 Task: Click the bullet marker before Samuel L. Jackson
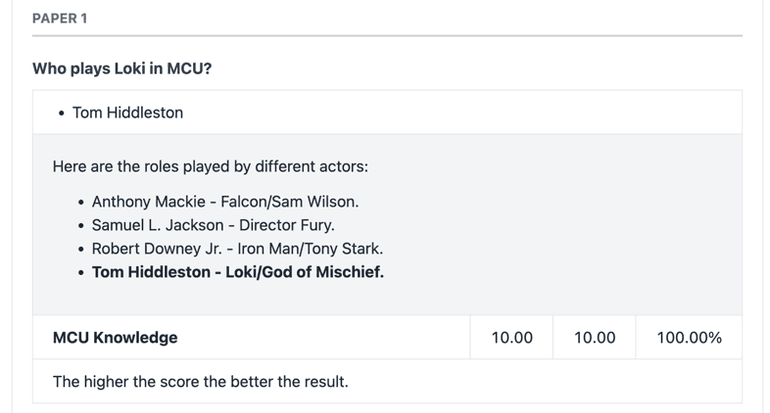(81, 226)
